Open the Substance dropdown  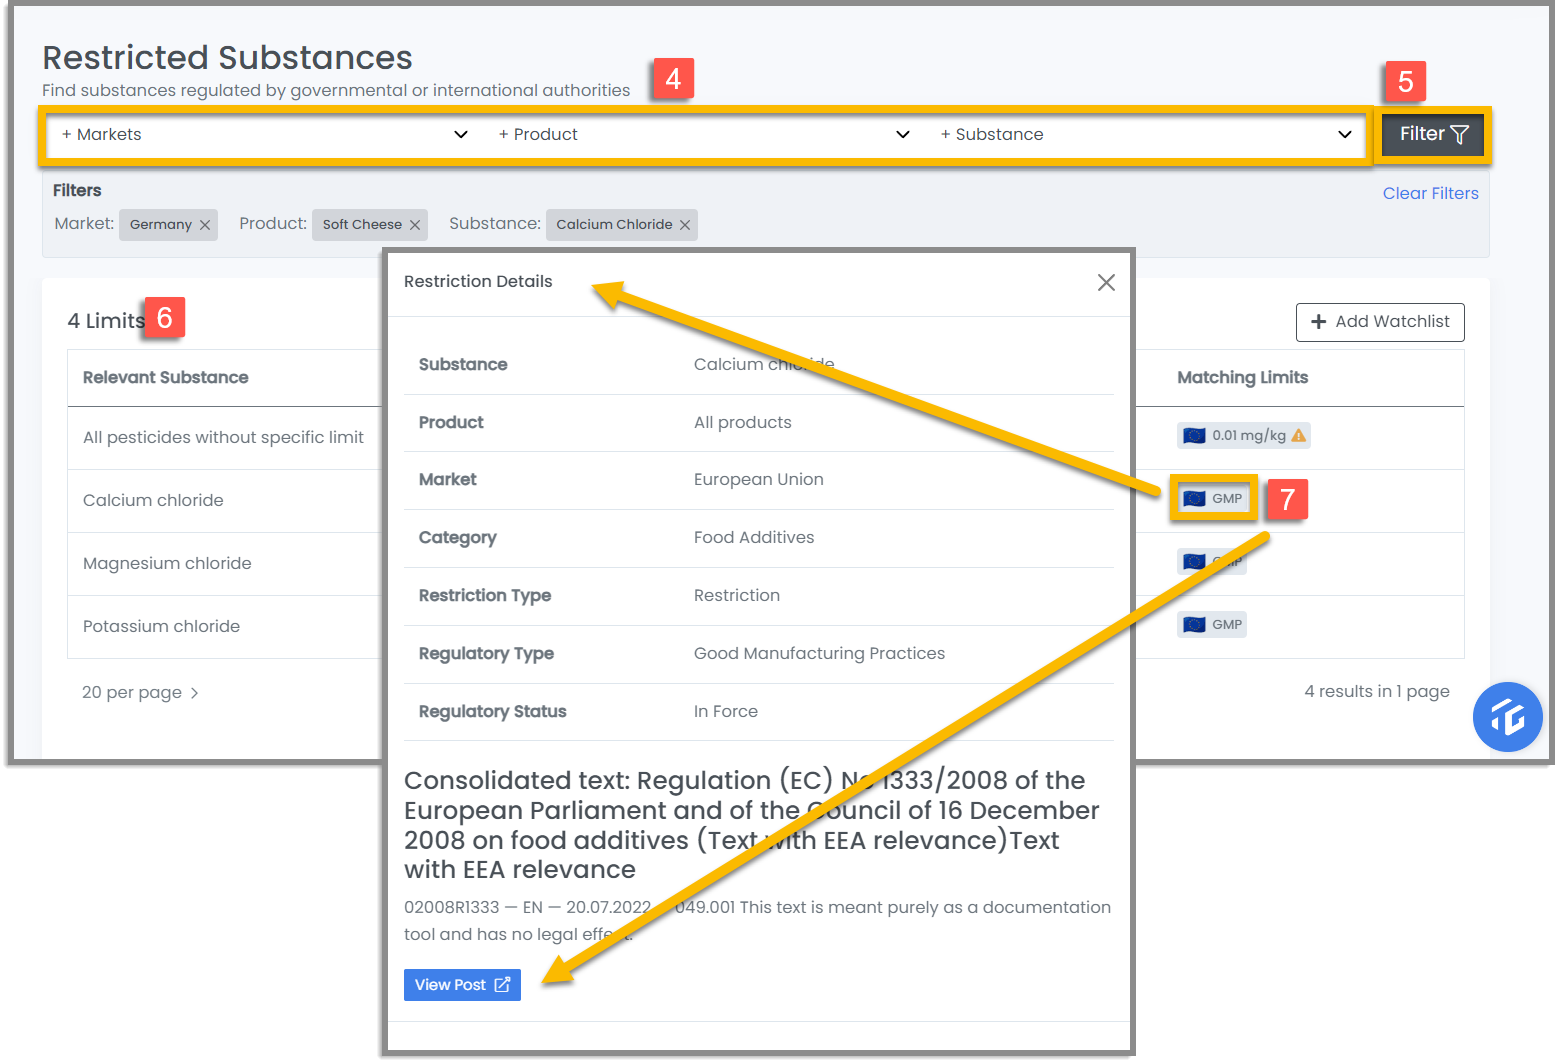pyautogui.click(x=1145, y=135)
